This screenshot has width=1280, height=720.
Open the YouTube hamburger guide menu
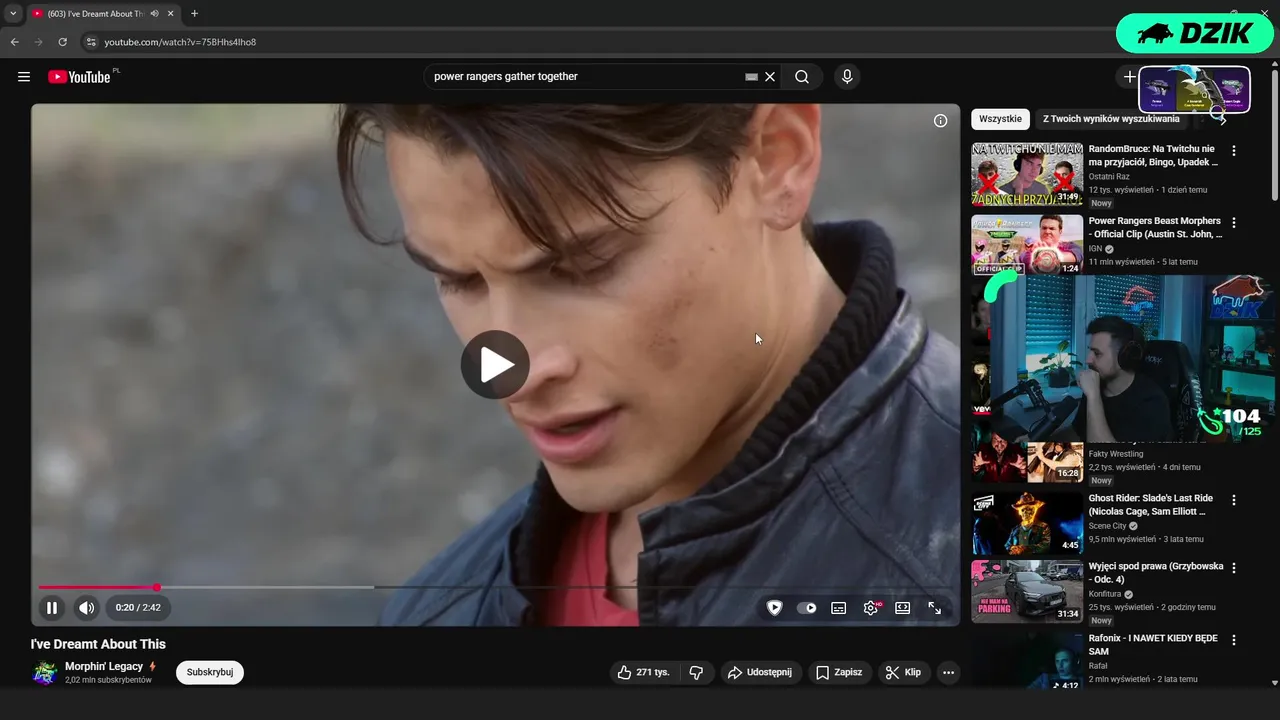click(x=24, y=77)
